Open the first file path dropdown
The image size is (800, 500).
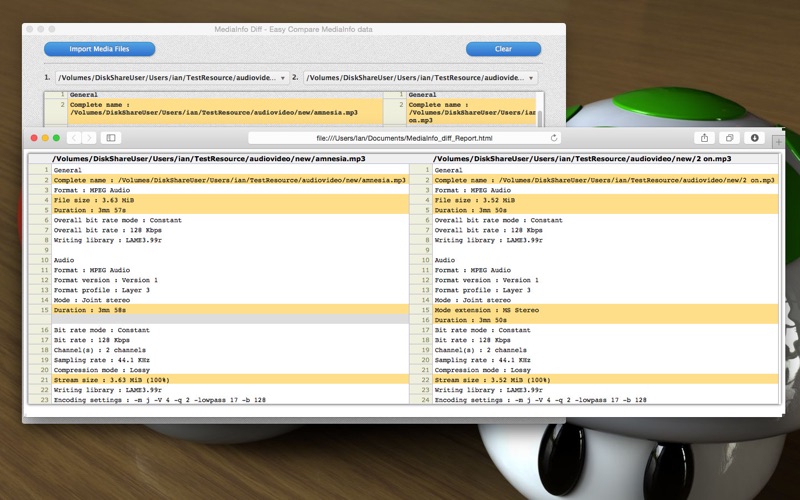click(172, 78)
